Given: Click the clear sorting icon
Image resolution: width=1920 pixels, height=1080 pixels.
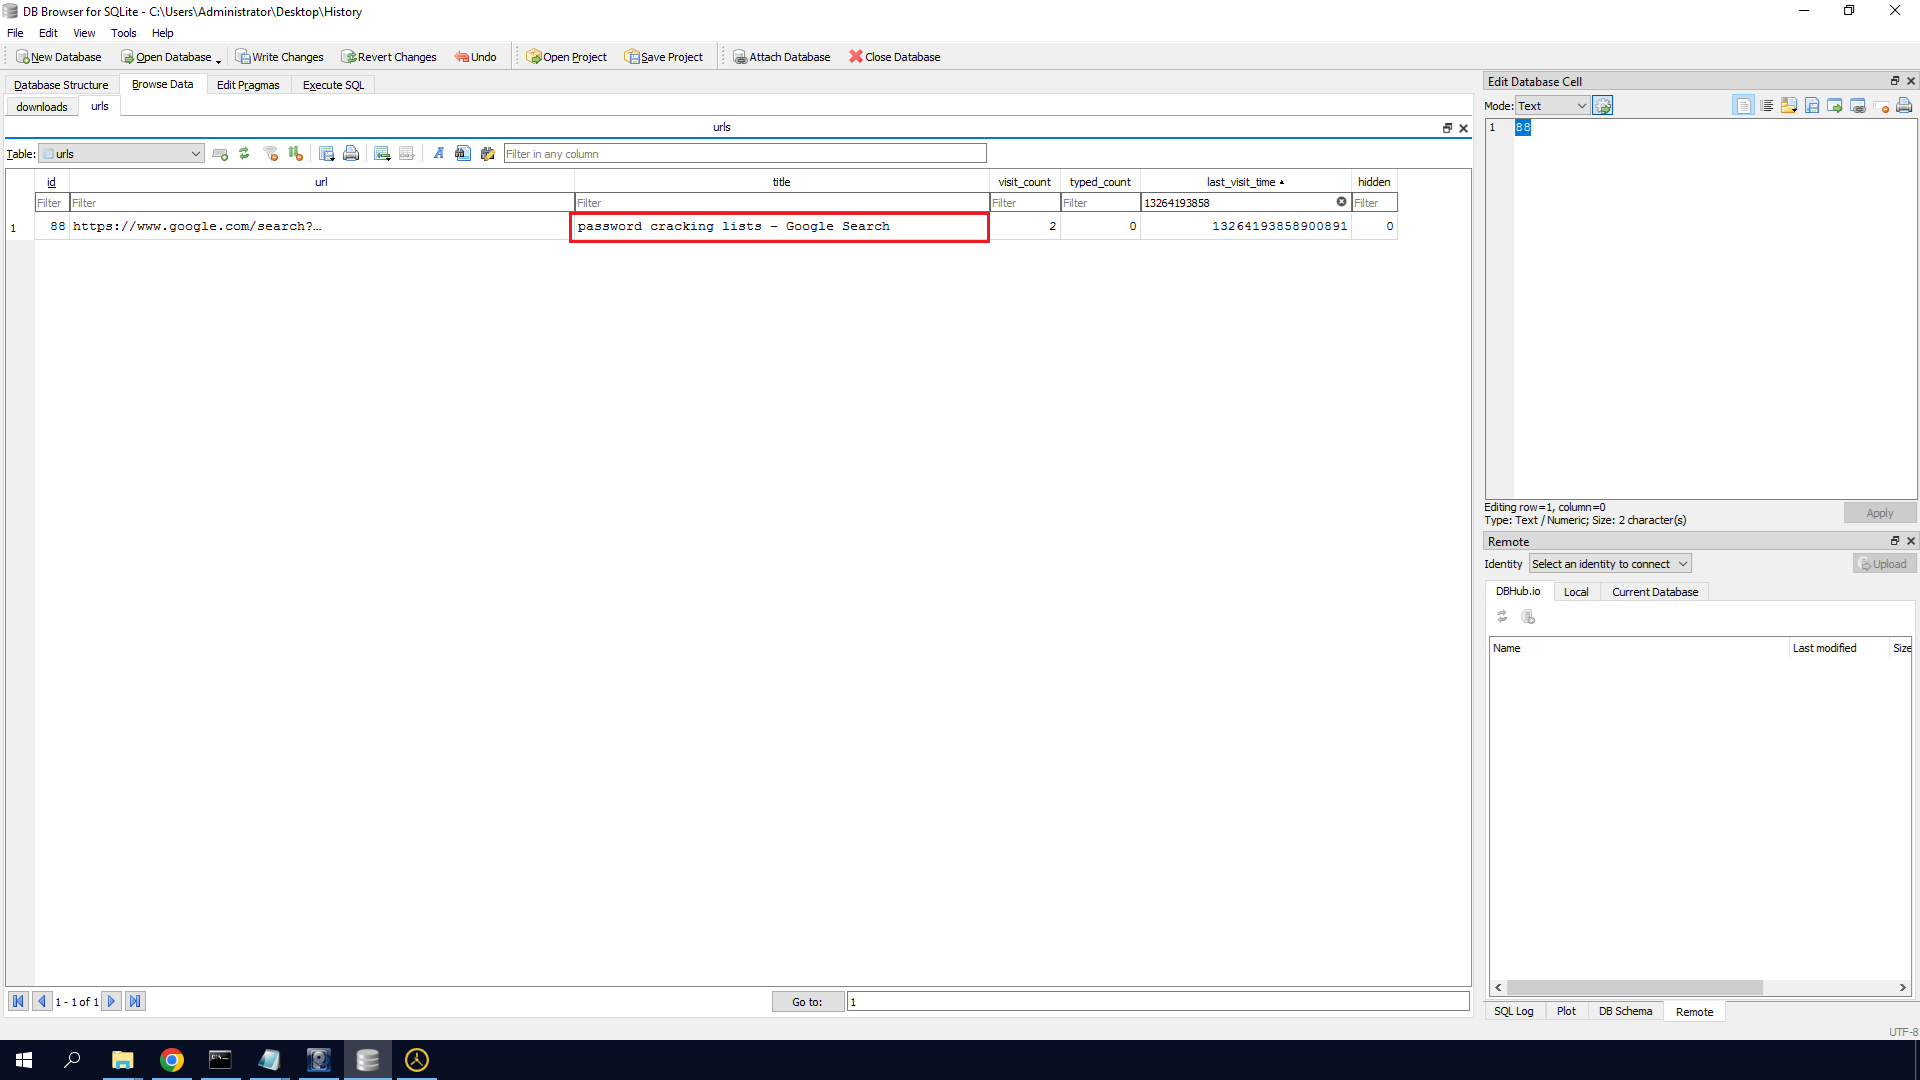Looking at the screenshot, I should click(x=295, y=154).
